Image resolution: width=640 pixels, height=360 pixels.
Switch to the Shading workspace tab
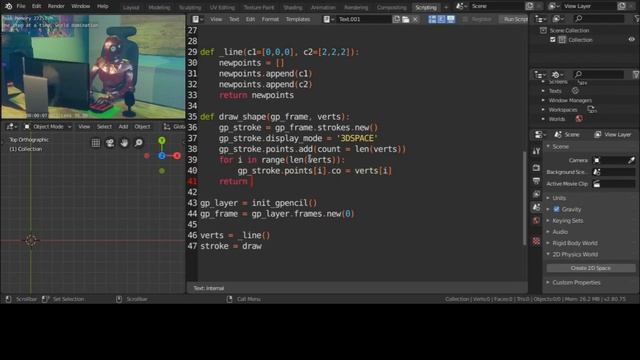coord(293,7)
